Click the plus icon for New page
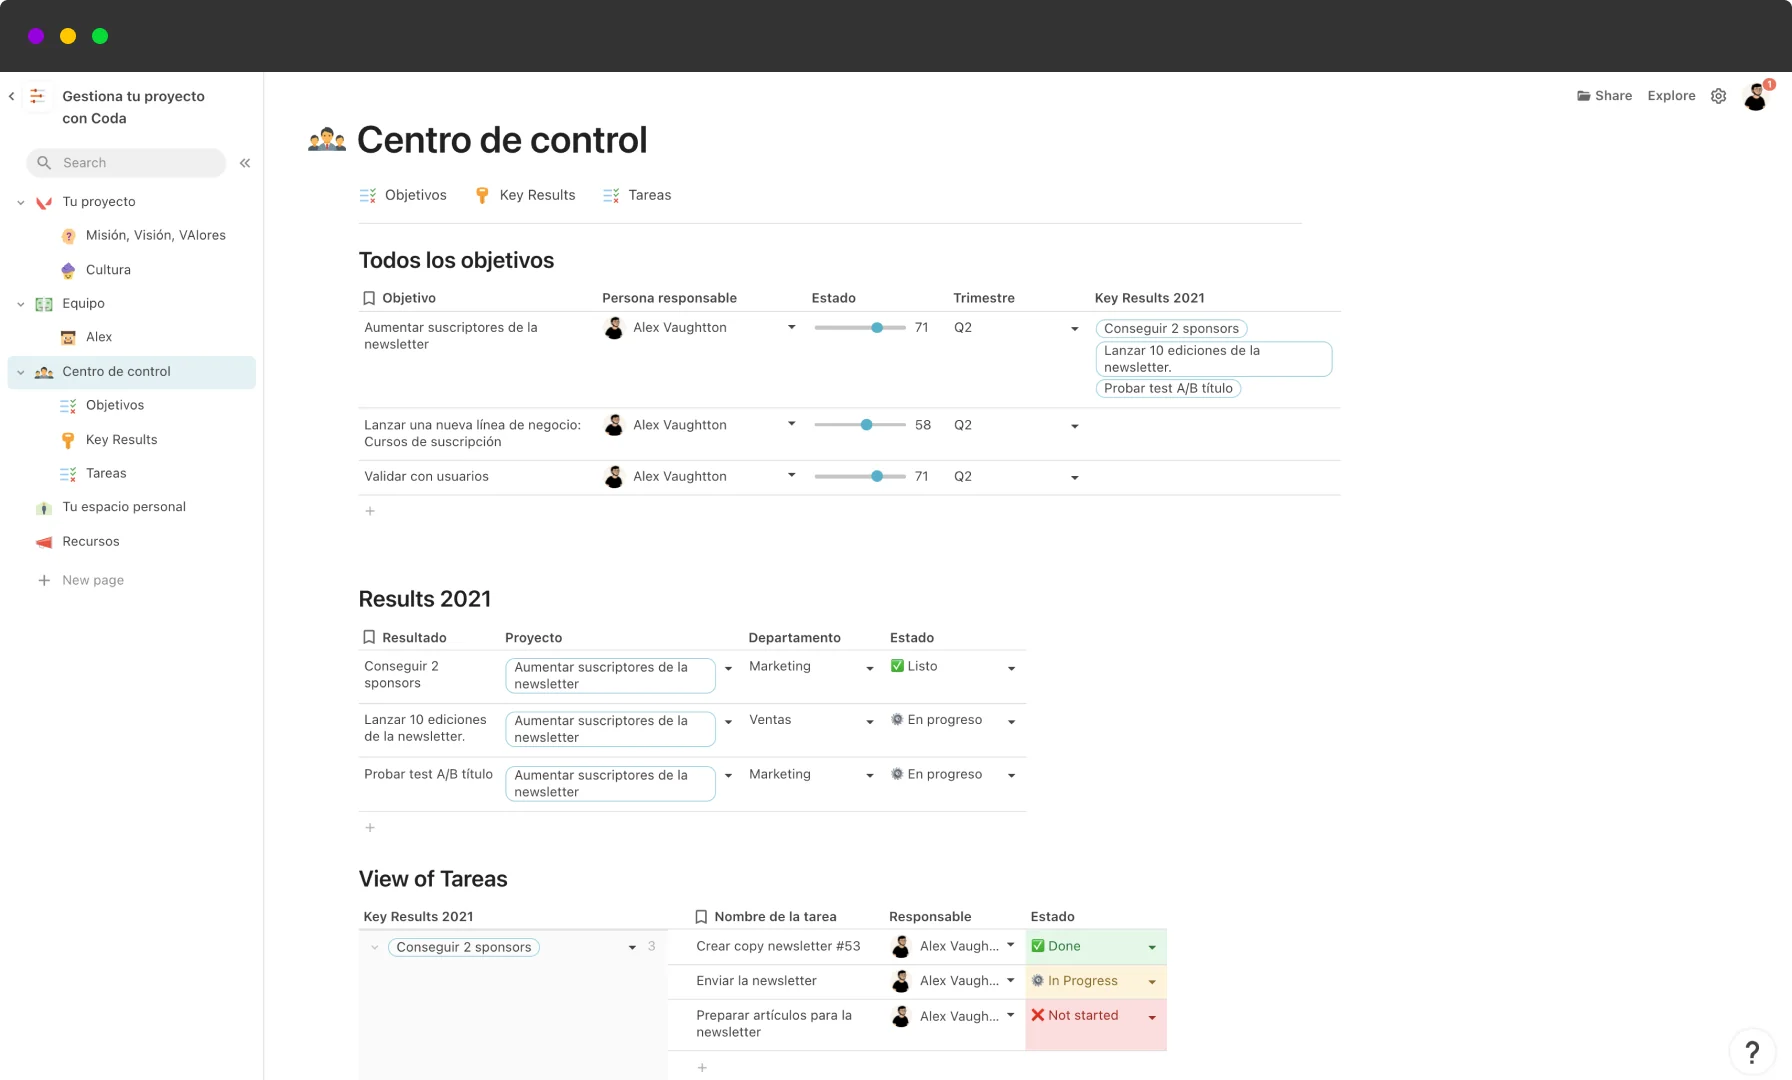The image size is (1792, 1080). point(44,580)
